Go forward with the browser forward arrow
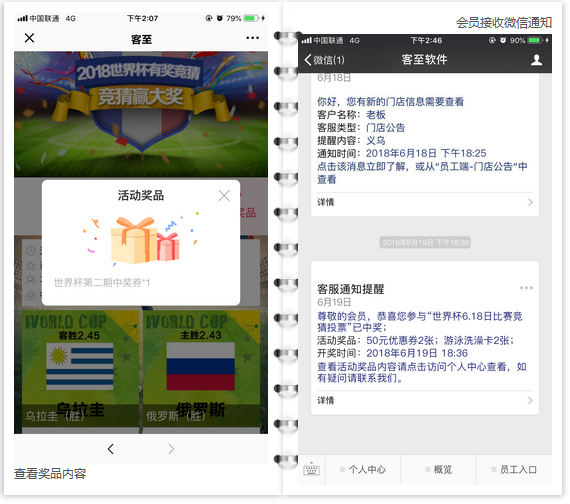 click(171, 449)
